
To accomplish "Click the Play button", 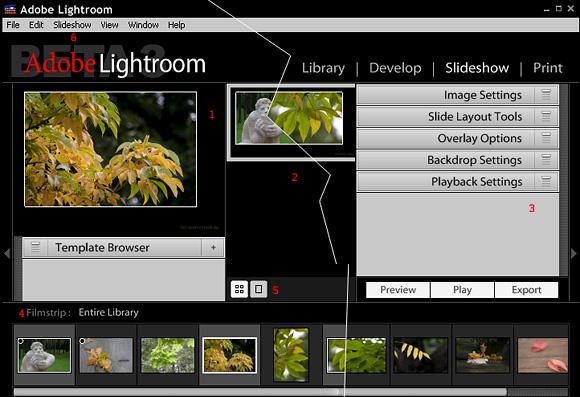I will pos(462,290).
